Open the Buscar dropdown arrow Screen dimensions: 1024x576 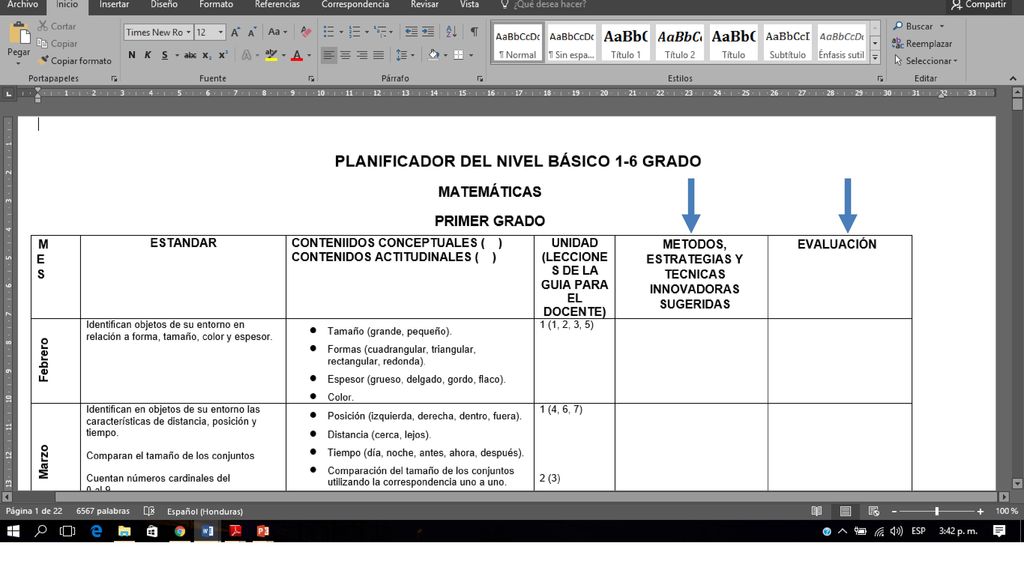coord(942,26)
